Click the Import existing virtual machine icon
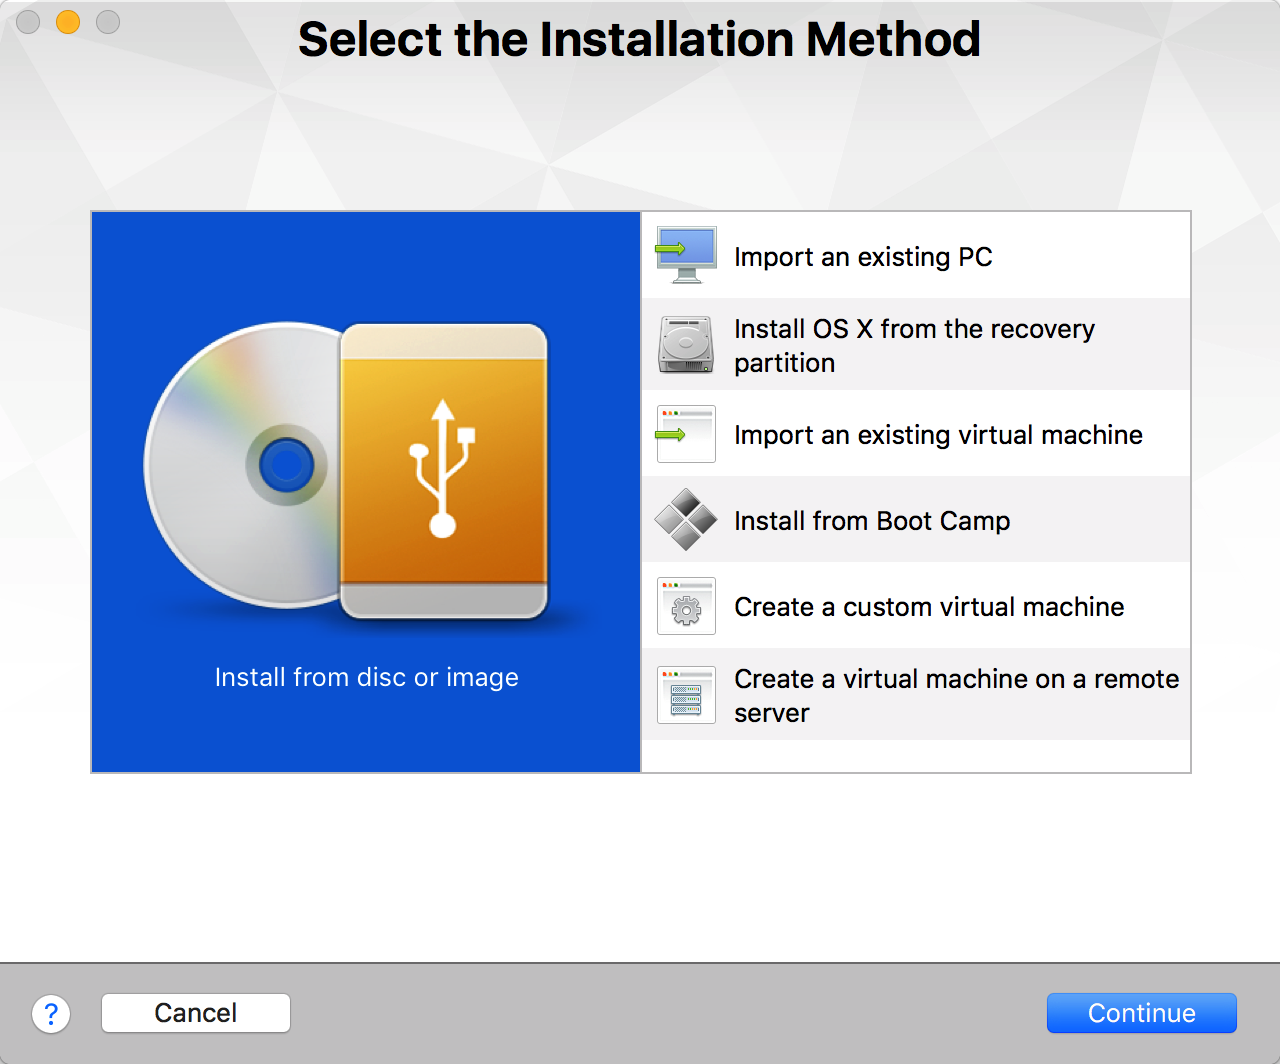This screenshot has width=1280, height=1064. pyautogui.click(x=686, y=434)
